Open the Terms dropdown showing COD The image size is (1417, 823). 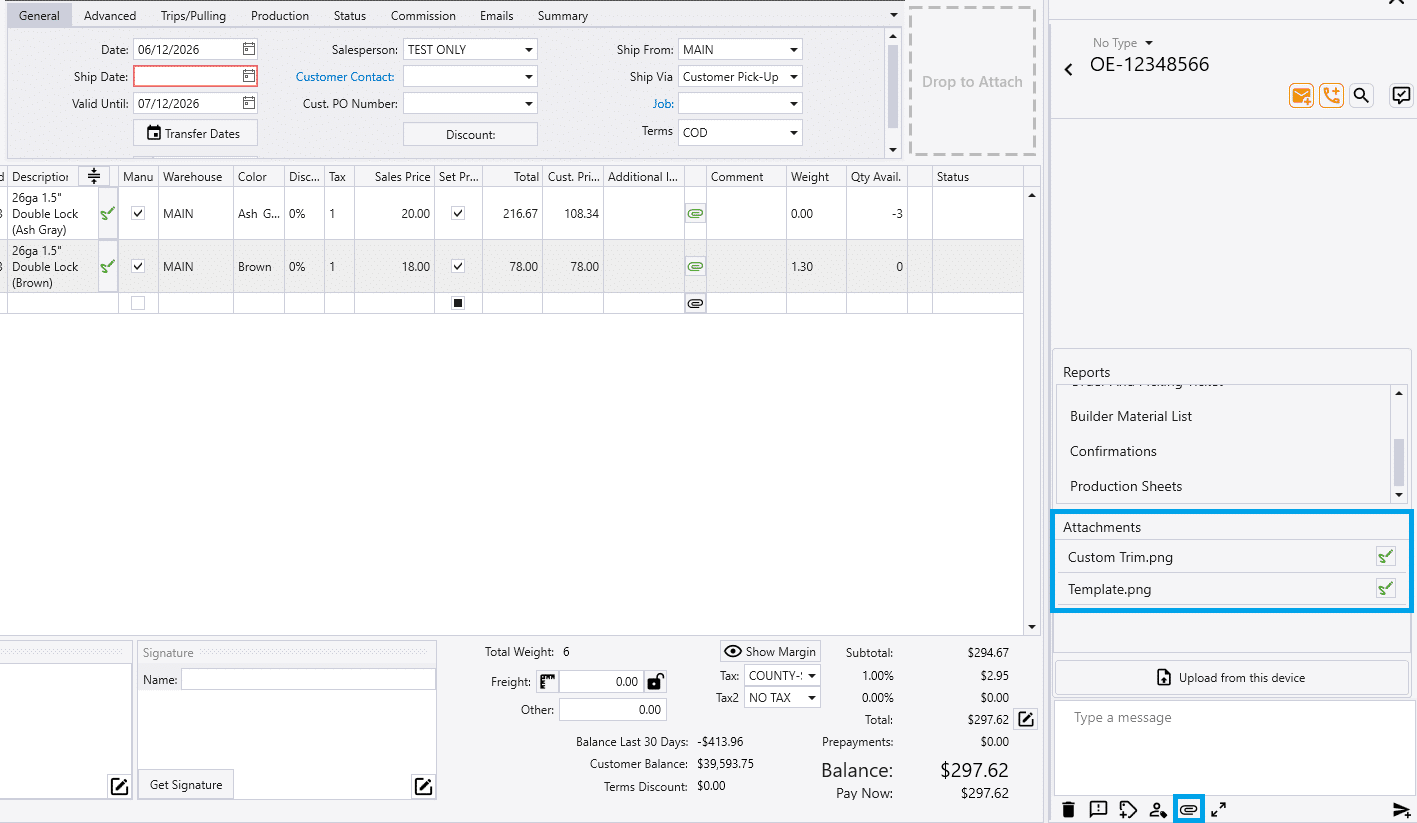740,132
